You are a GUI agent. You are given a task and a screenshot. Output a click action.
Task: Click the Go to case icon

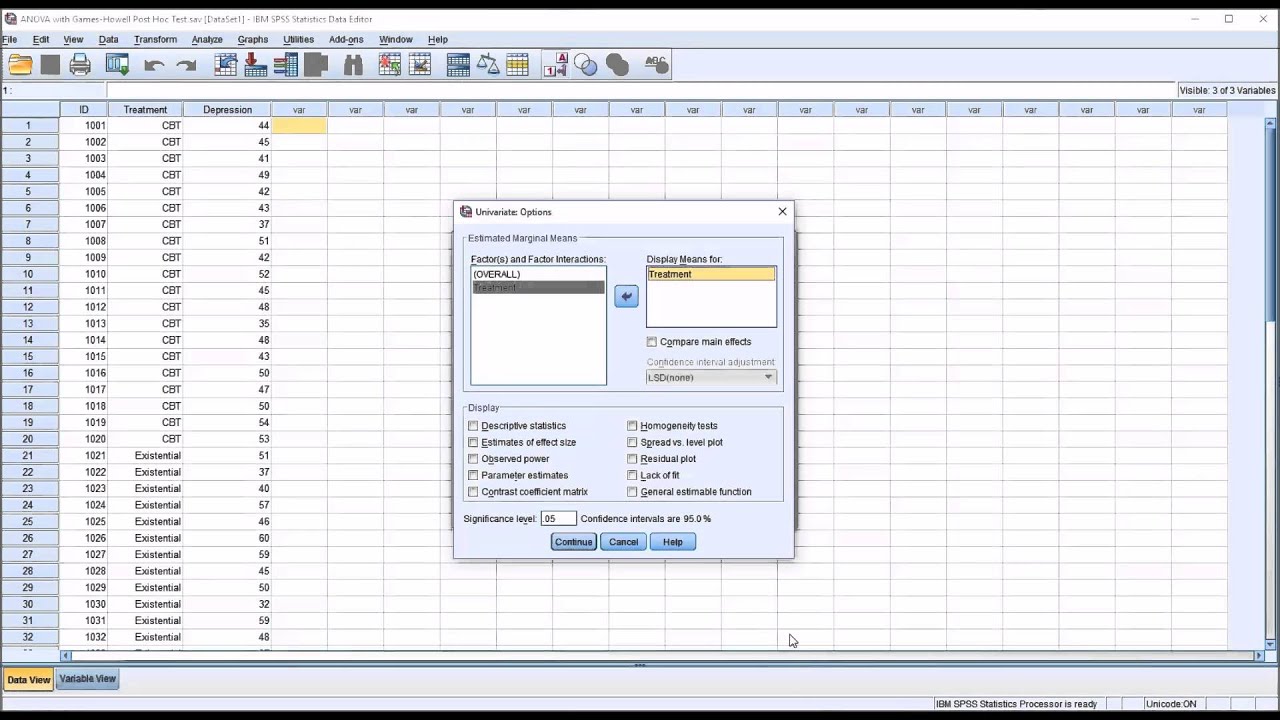coord(226,65)
